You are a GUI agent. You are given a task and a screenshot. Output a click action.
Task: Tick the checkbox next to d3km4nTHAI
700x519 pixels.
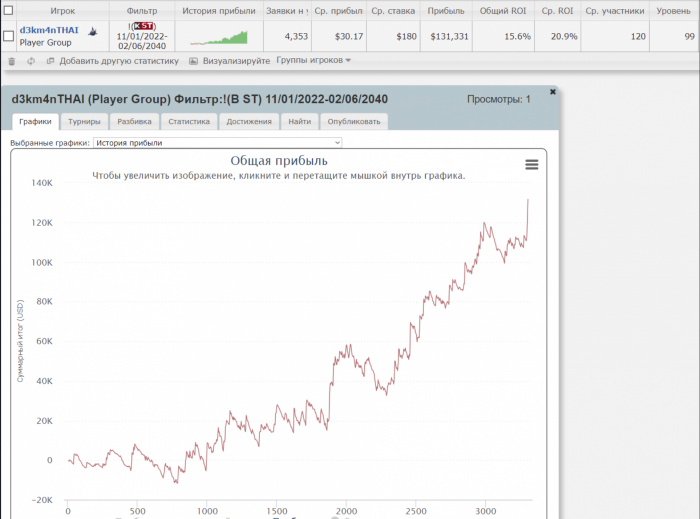[x=9, y=36]
